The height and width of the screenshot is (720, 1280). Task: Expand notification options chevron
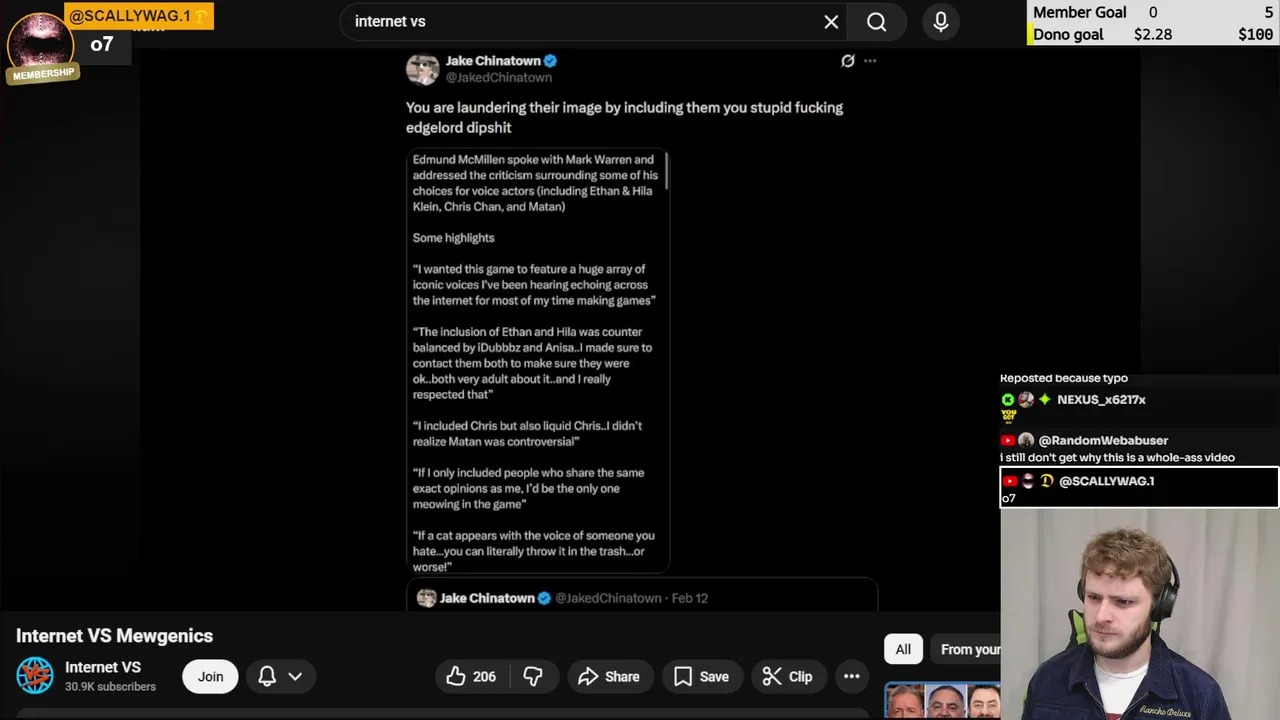[x=295, y=677]
